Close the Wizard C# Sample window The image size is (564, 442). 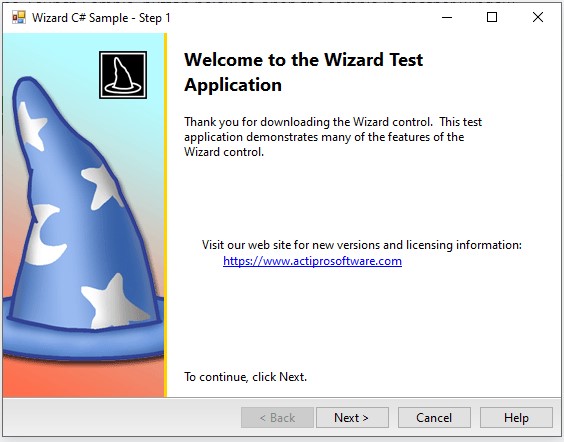tap(538, 17)
